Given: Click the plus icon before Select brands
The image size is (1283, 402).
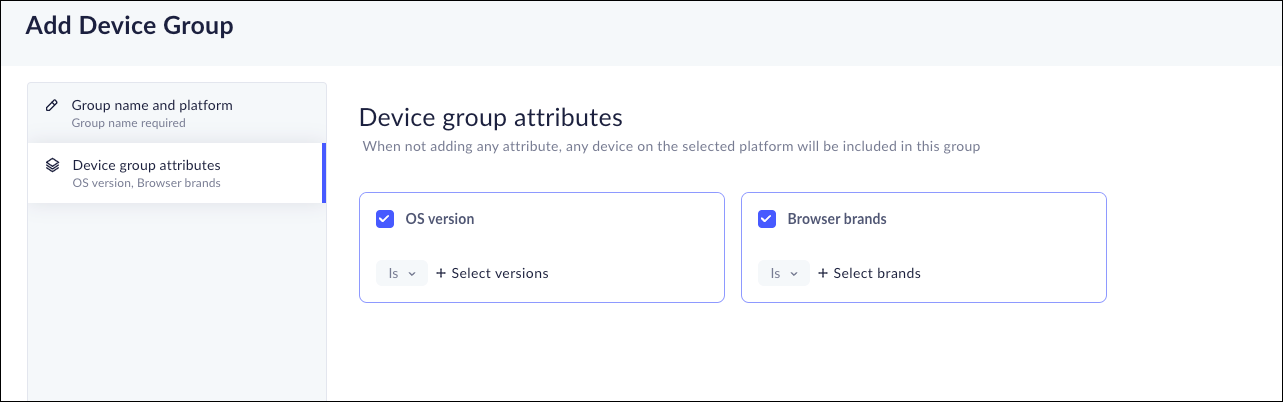Looking at the screenshot, I should pos(823,273).
